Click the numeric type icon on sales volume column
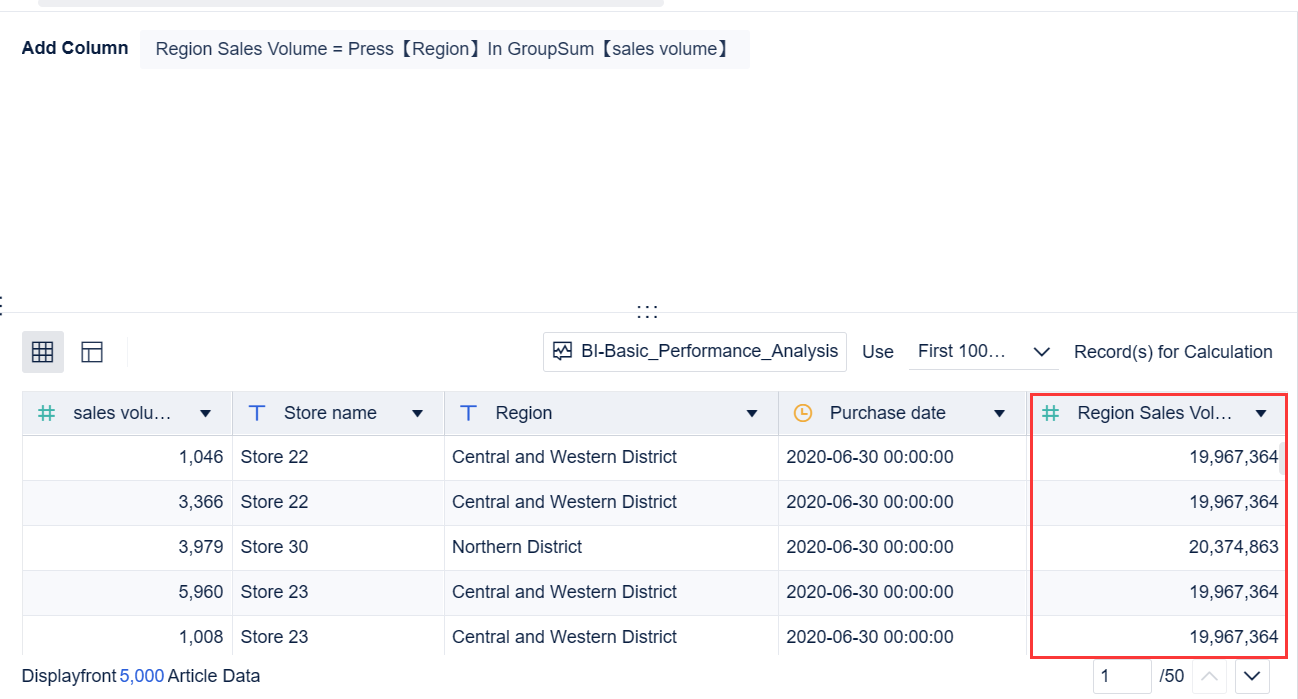 tap(46, 412)
